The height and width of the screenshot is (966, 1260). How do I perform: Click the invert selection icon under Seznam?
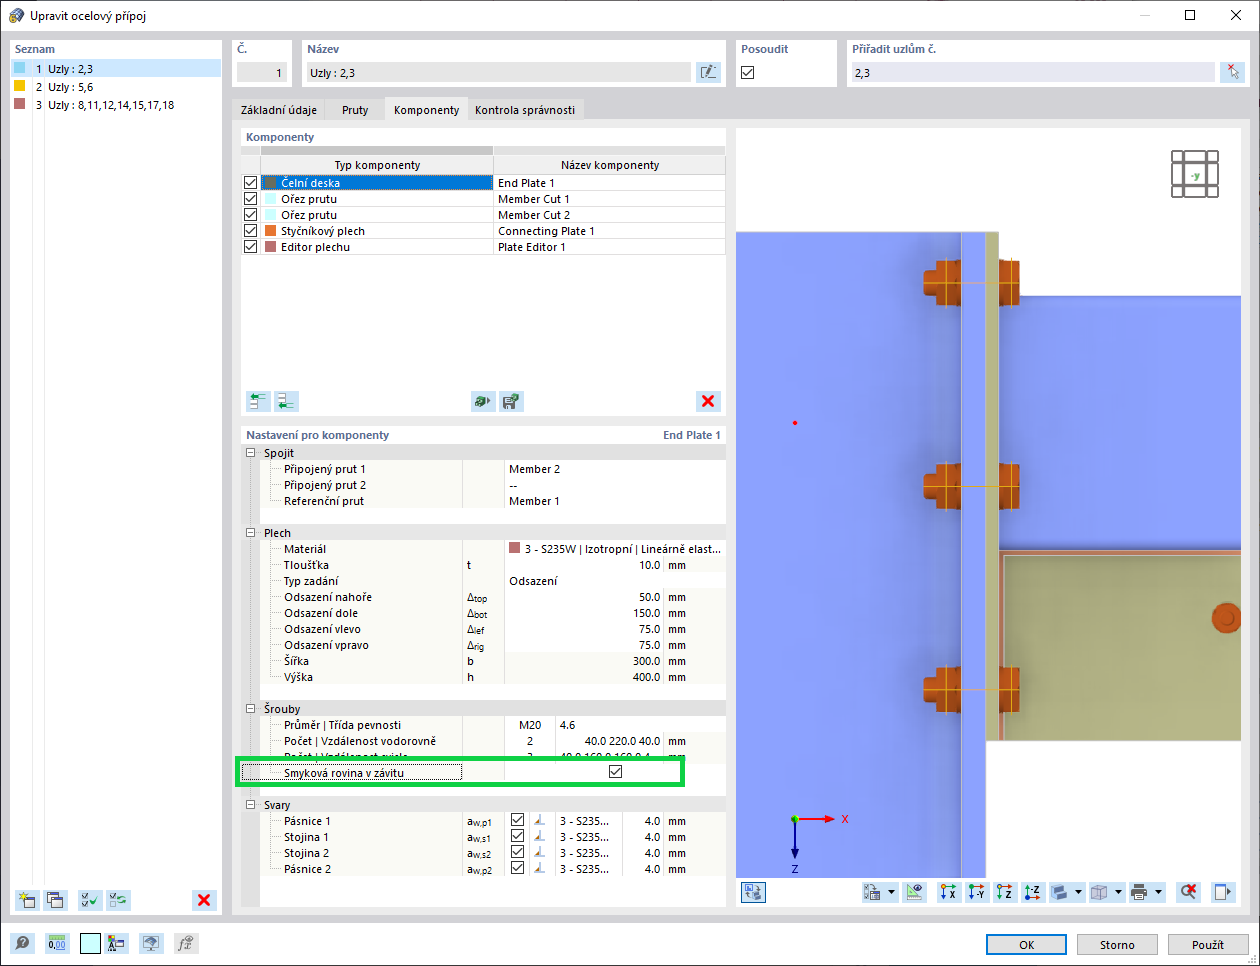[118, 900]
